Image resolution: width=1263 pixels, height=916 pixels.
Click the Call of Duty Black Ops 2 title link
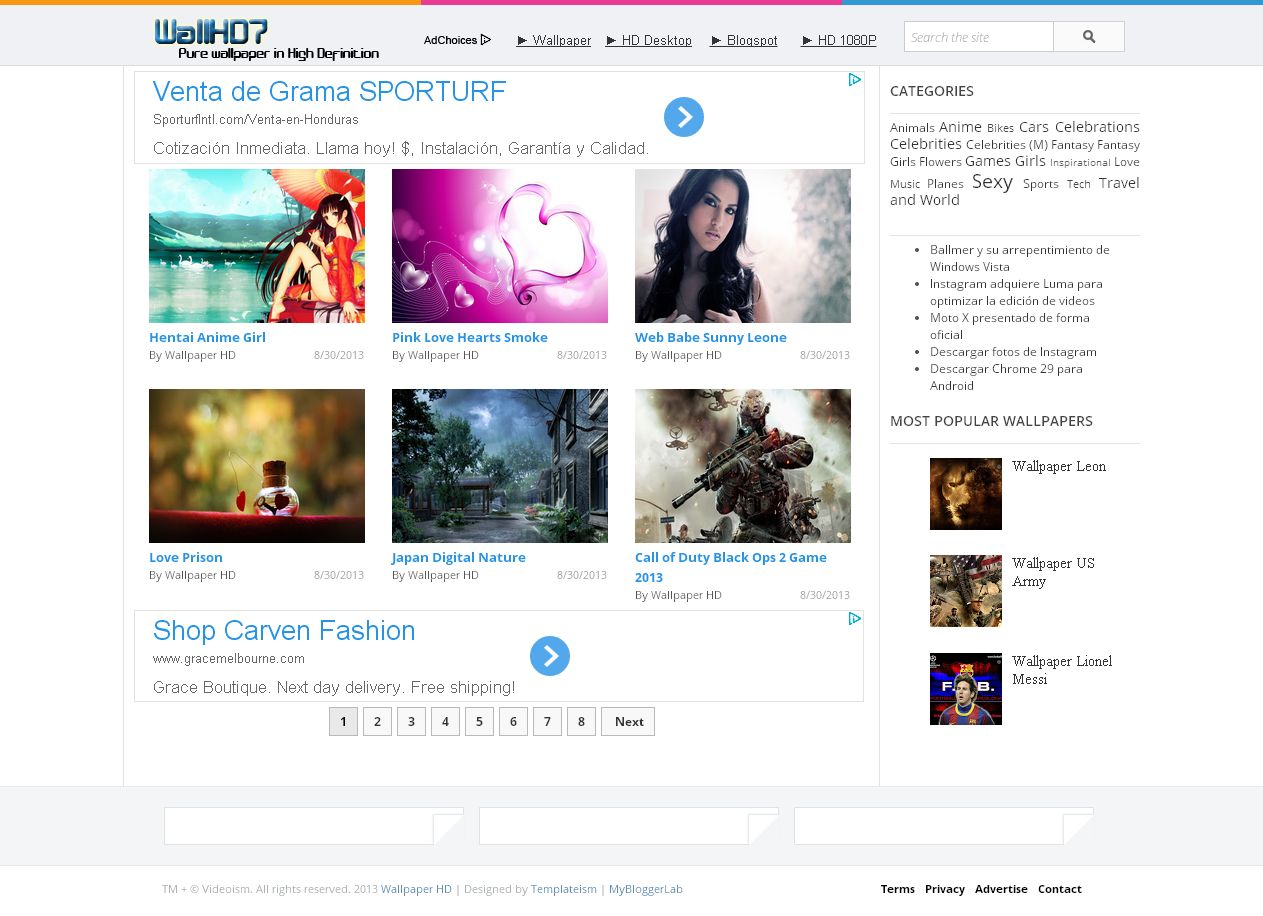pyautogui.click(x=731, y=567)
